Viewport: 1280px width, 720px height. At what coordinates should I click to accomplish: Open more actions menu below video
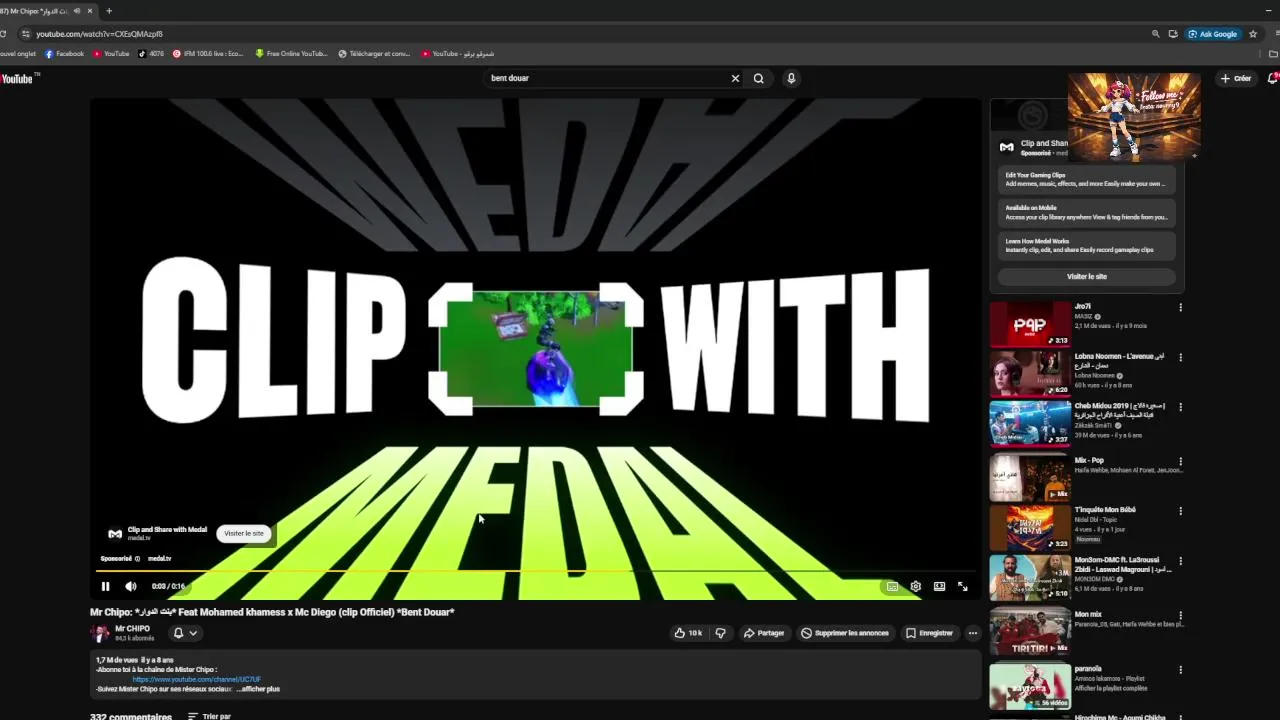coord(972,633)
